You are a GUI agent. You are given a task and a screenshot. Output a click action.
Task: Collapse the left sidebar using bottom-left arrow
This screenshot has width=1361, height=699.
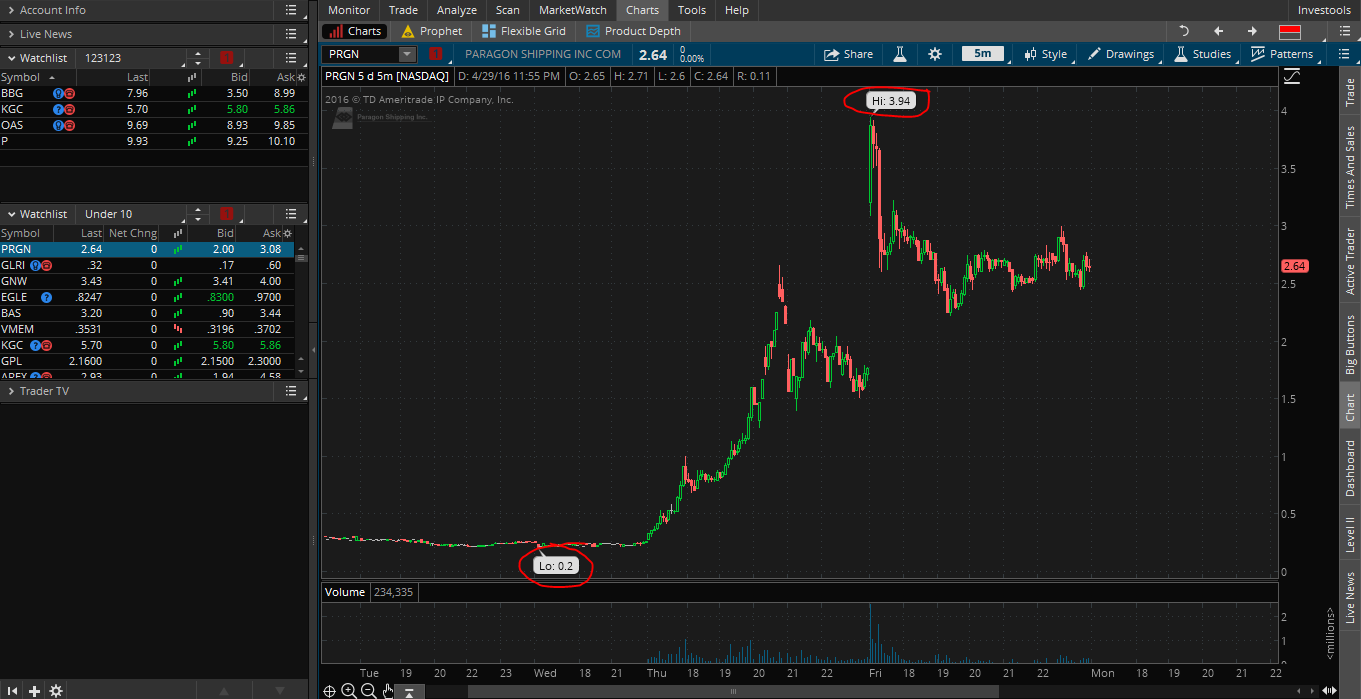pos(13,691)
